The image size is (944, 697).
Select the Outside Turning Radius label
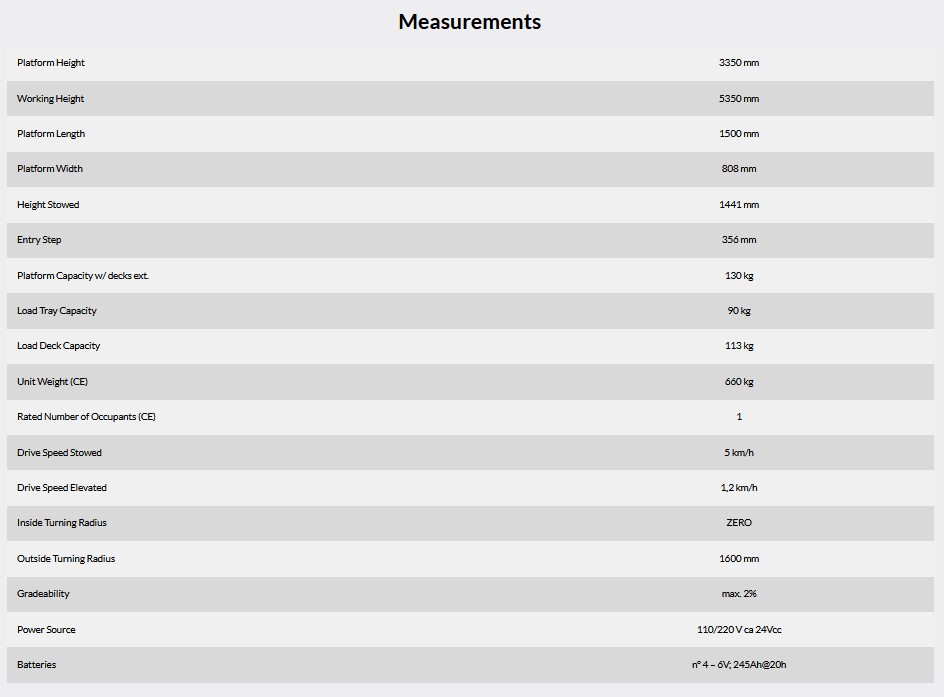(66, 559)
